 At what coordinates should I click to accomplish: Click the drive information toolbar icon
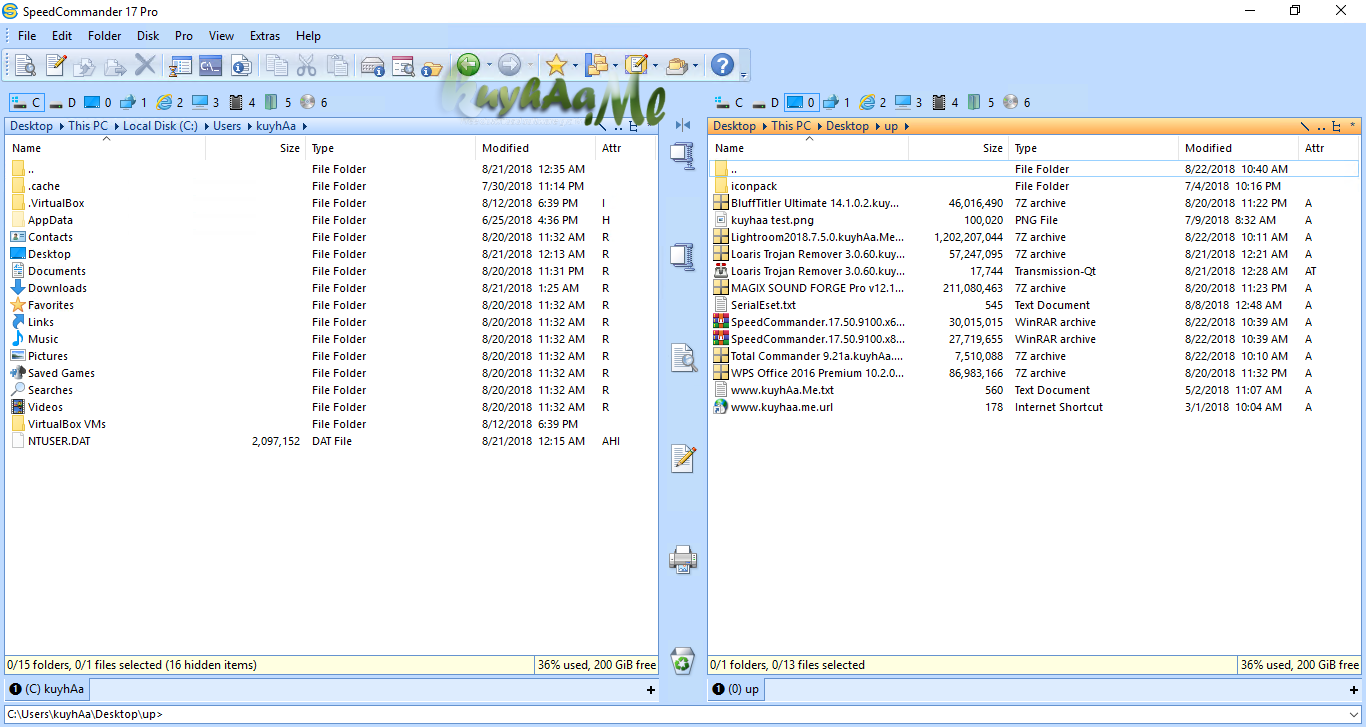(x=373, y=66)
